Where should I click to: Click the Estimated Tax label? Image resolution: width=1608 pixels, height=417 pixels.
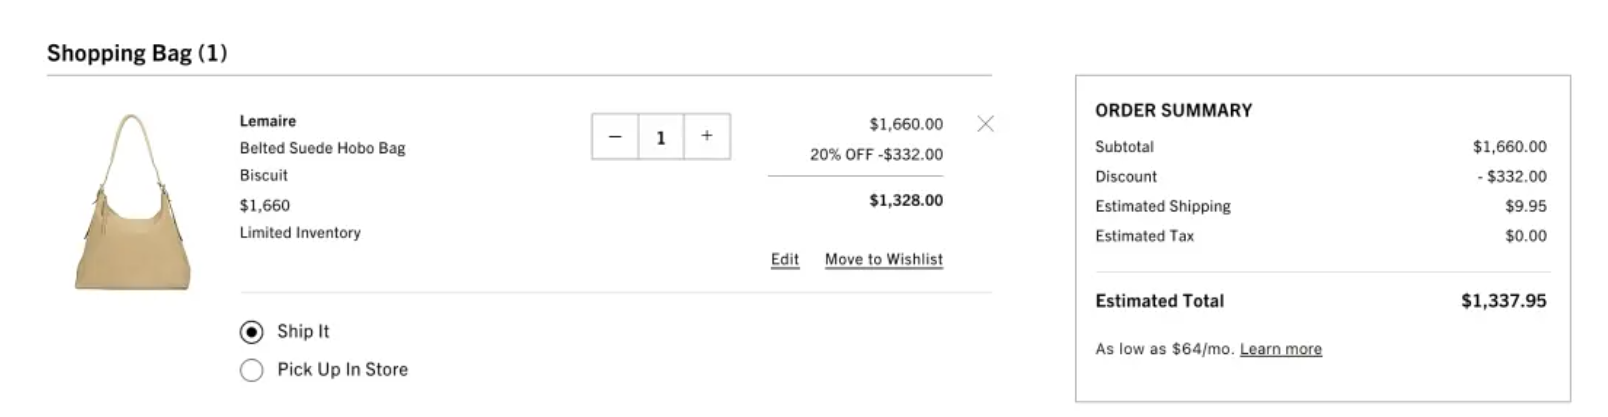tap(1145, 236)
